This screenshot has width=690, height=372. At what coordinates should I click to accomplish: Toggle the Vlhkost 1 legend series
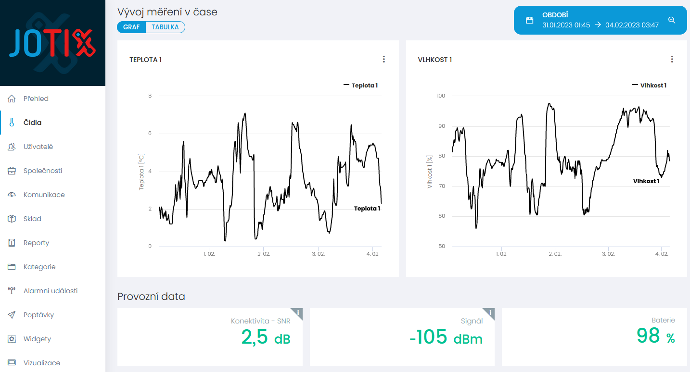click(649, 85)
